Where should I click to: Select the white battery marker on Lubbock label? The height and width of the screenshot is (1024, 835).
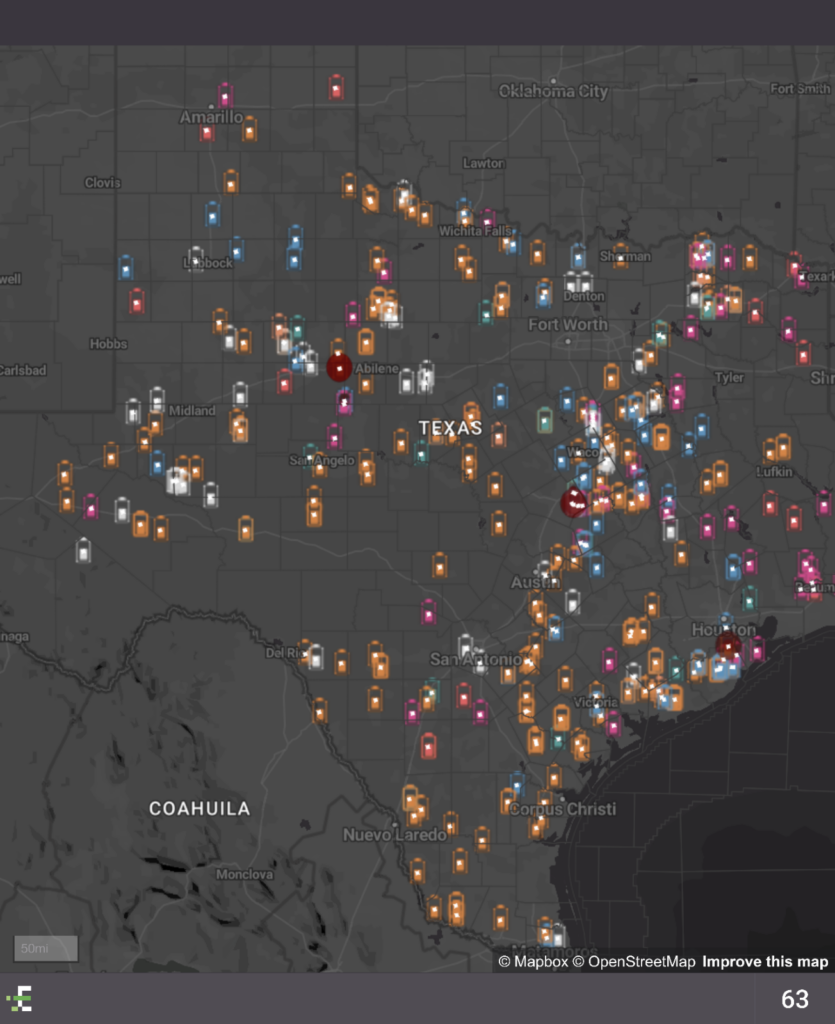coord(196,259)
